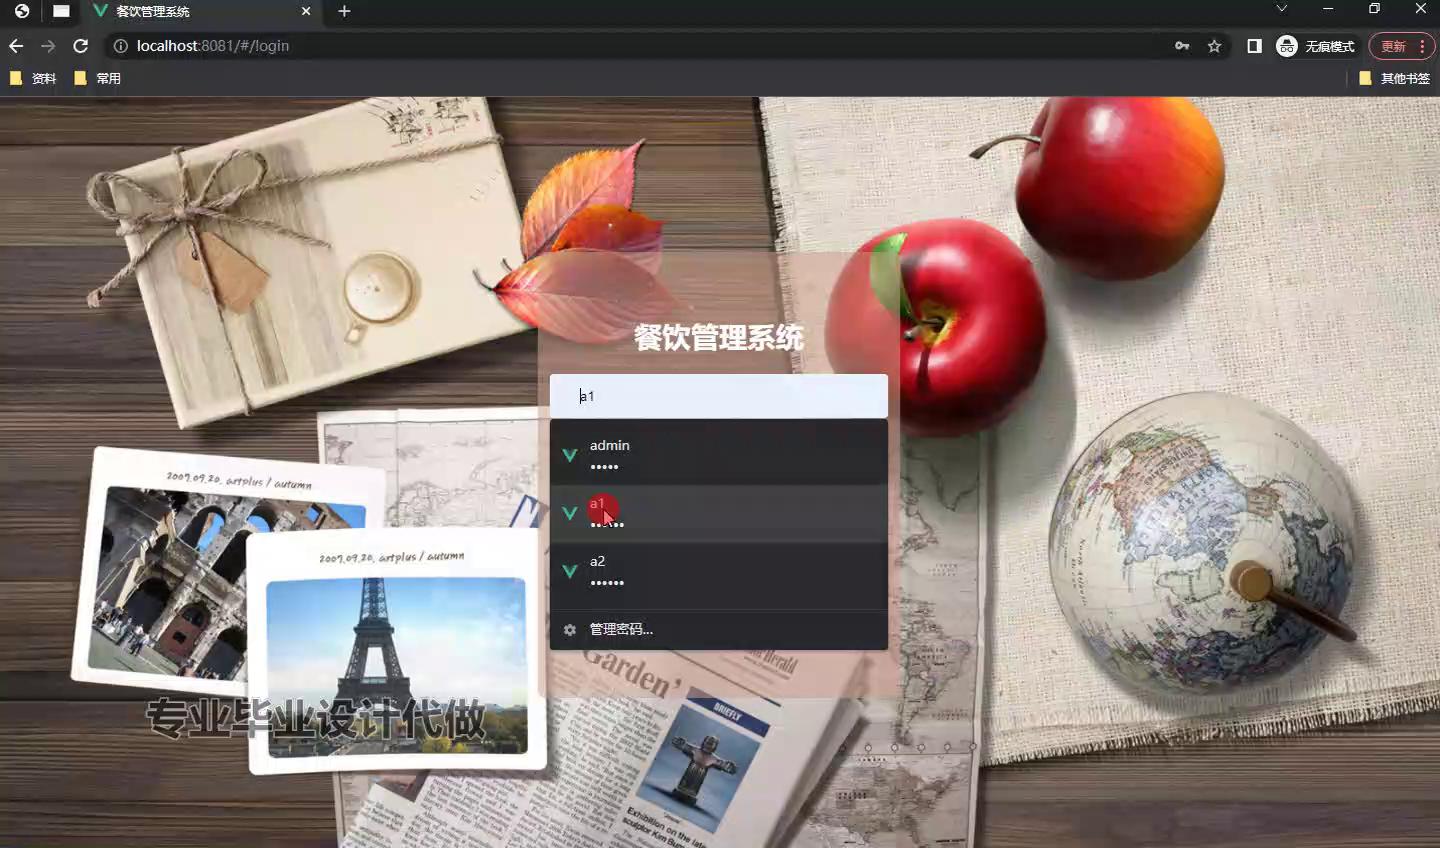1440x848 pixels.
Task: Open the tab search dropdown chevron
Action: tap(1281, 9)
